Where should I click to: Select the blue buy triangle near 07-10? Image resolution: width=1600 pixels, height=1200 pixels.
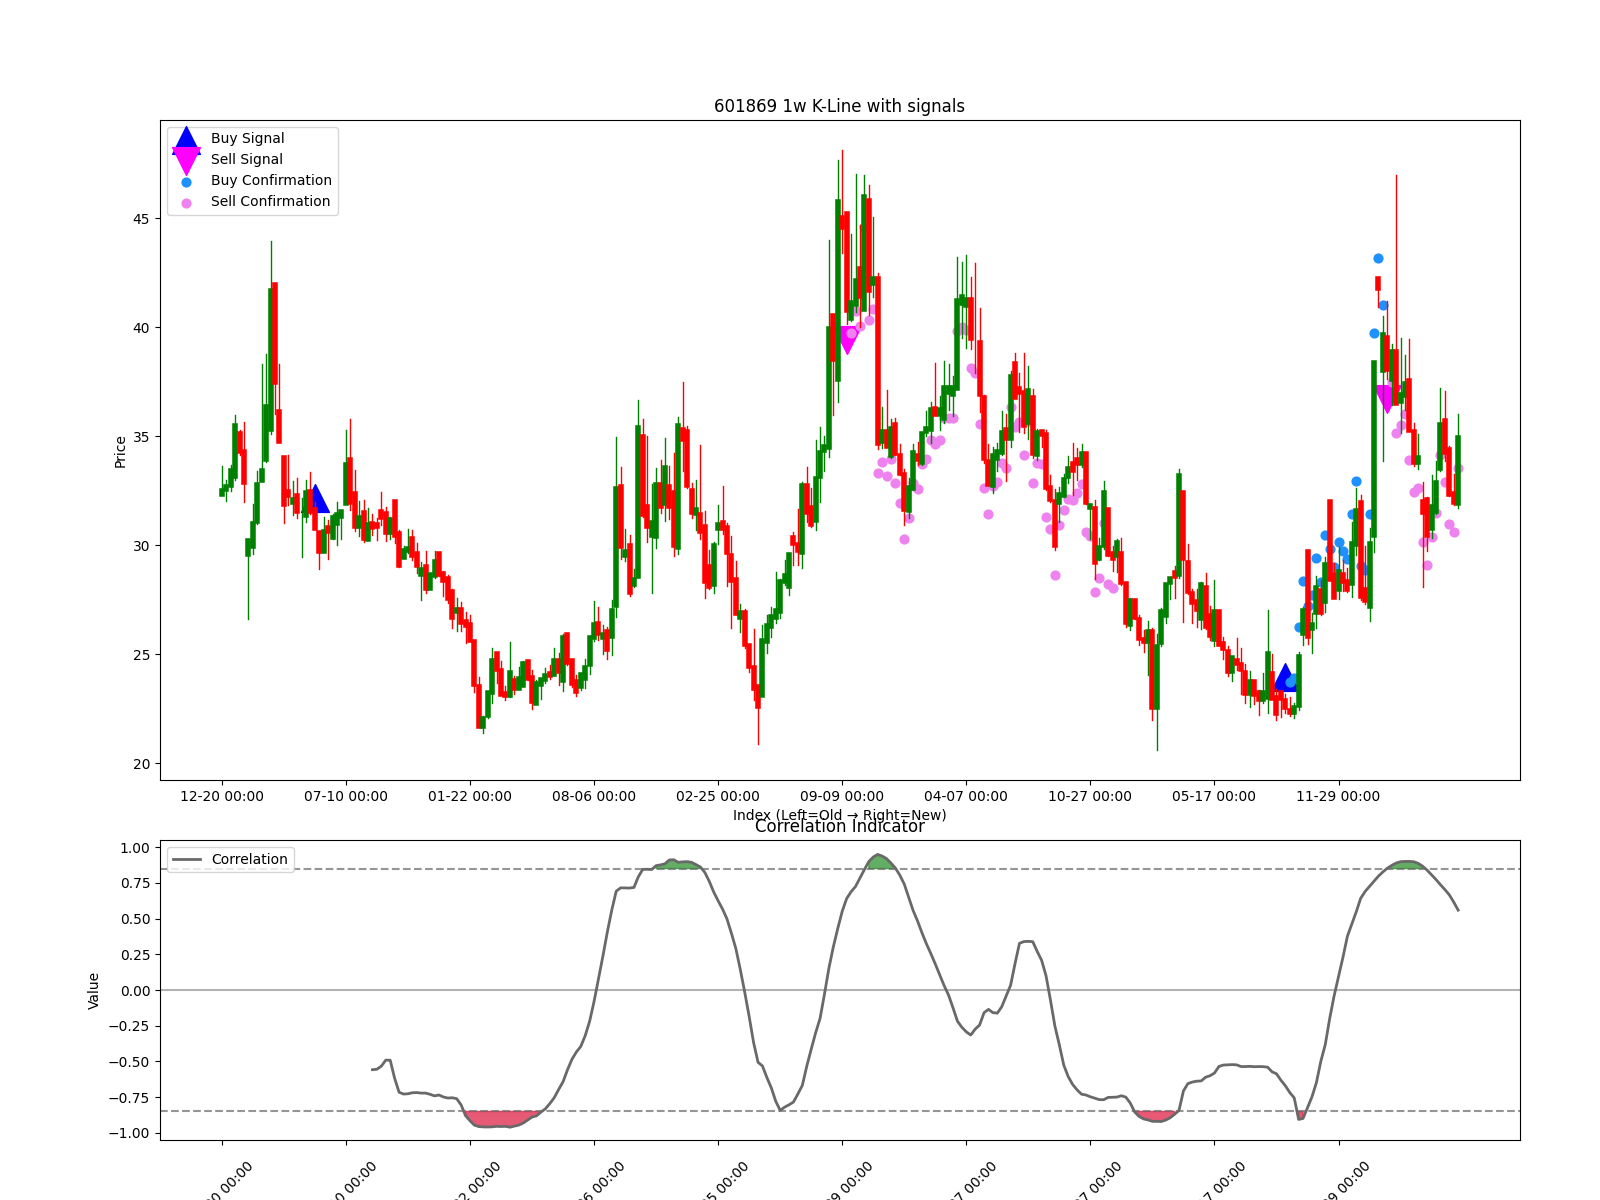coord(316,499)
